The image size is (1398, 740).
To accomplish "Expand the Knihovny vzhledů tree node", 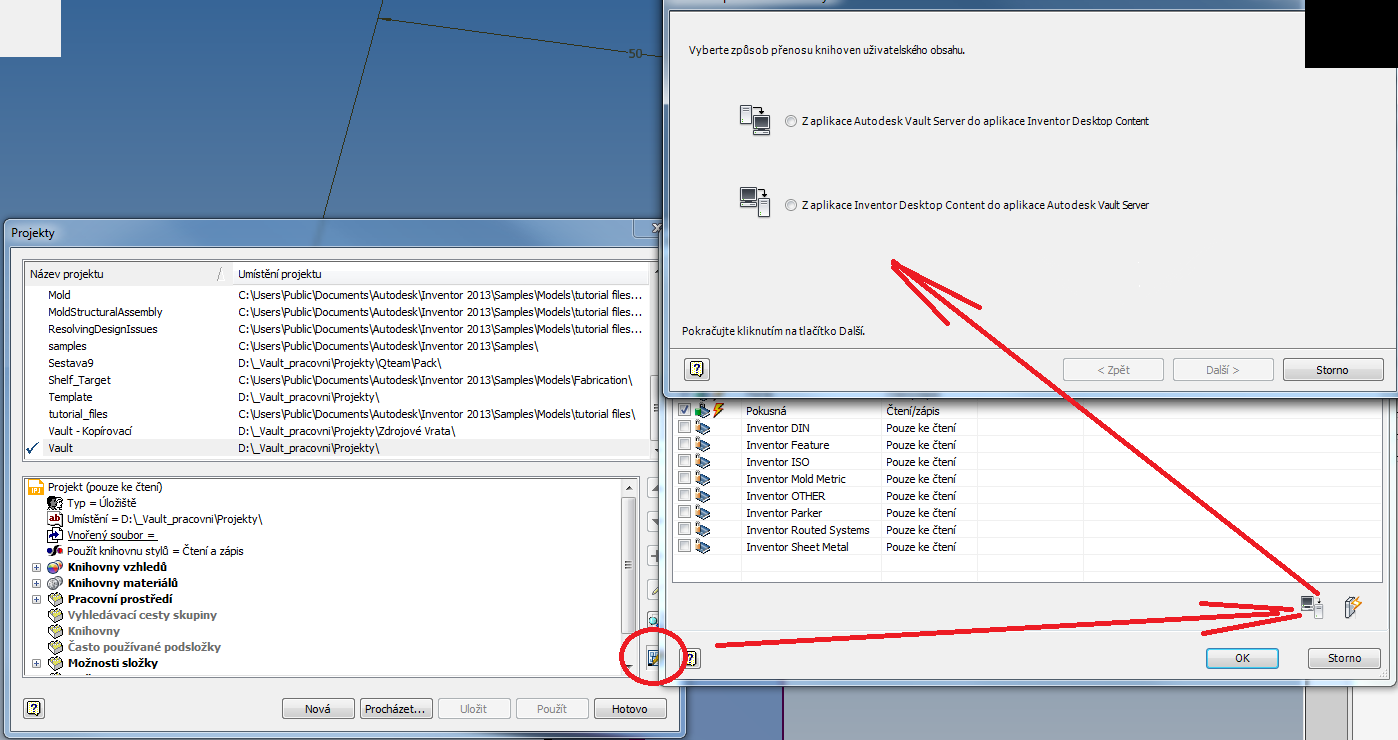I will [36, 567].
